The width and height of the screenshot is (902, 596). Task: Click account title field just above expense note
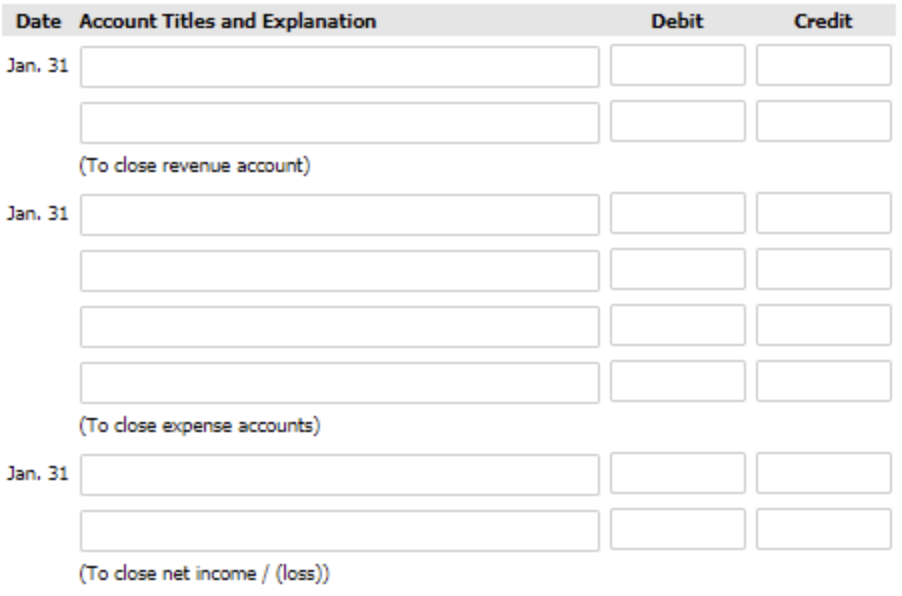(x=340, y=382)
